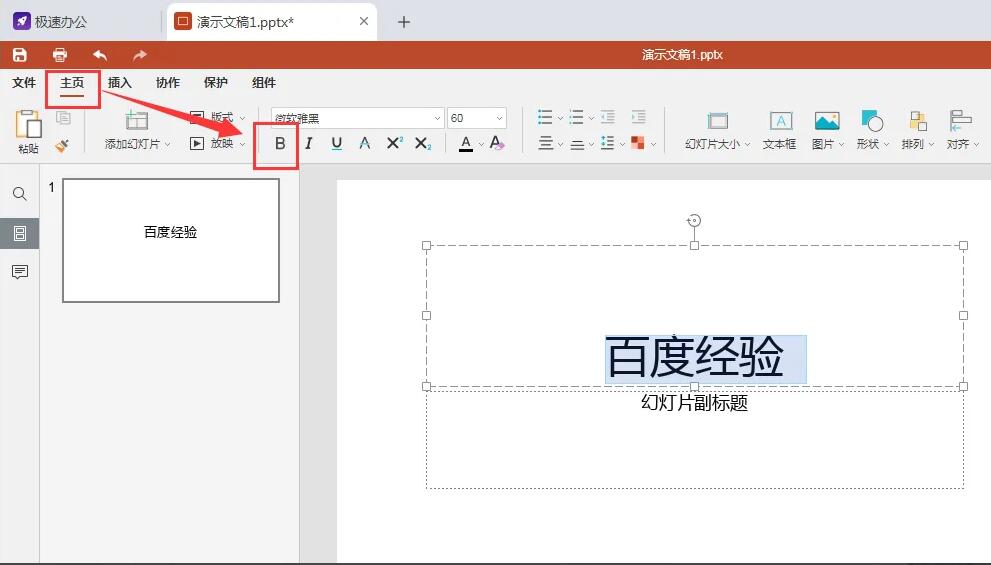
Task: Open the 文件 menu
Action: [24, 83]
